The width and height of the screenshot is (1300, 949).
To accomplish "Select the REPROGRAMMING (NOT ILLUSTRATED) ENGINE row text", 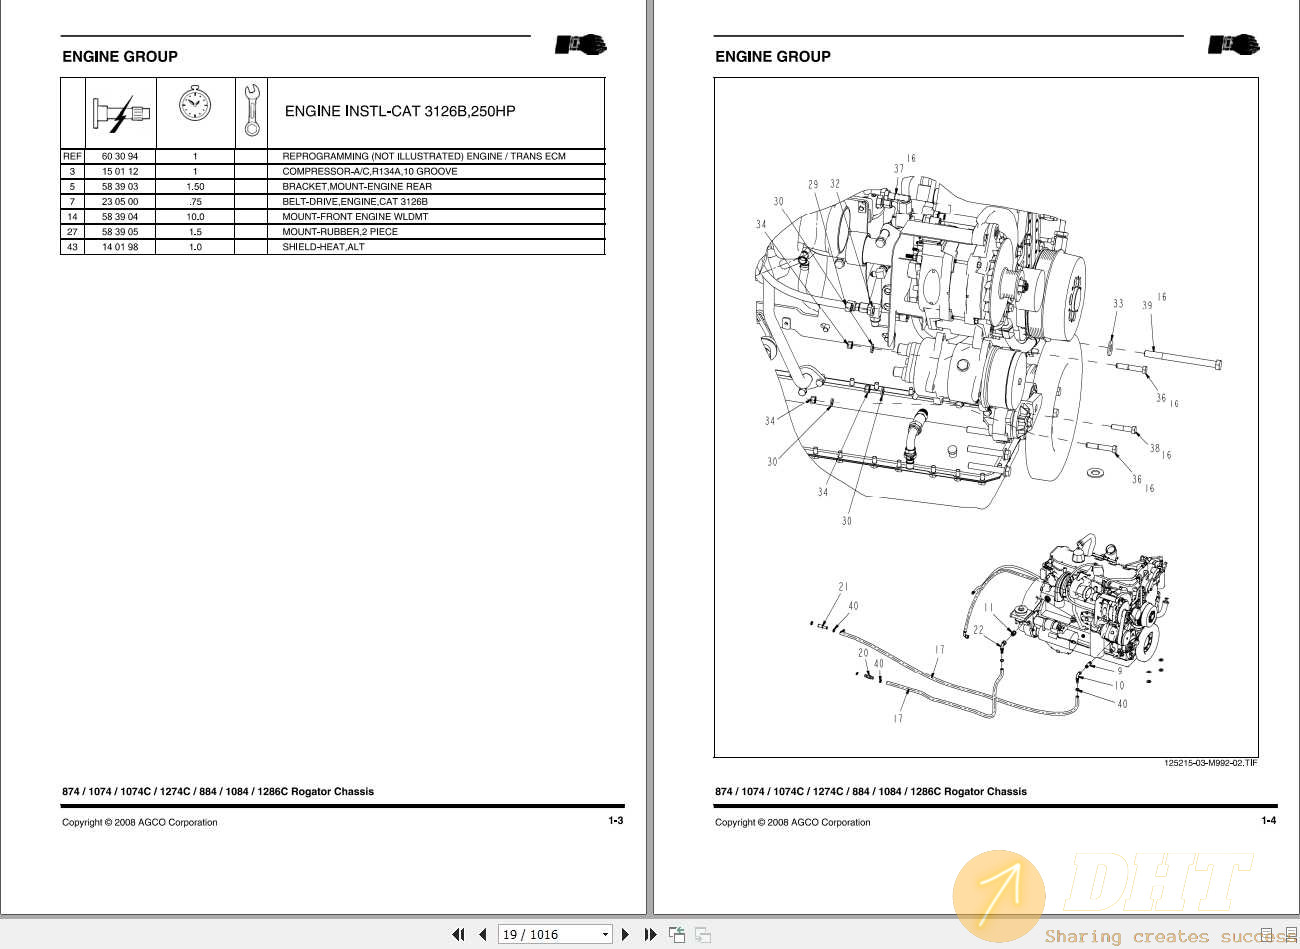I will click(x=424, y=156).
